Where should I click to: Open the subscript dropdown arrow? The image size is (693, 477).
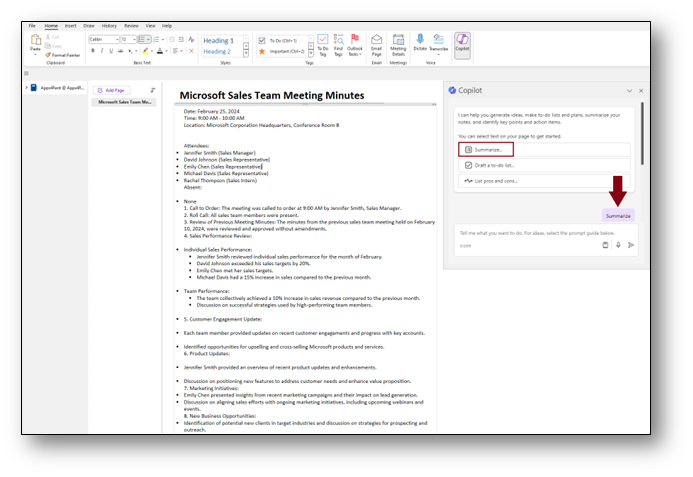(x=136, y=51)
